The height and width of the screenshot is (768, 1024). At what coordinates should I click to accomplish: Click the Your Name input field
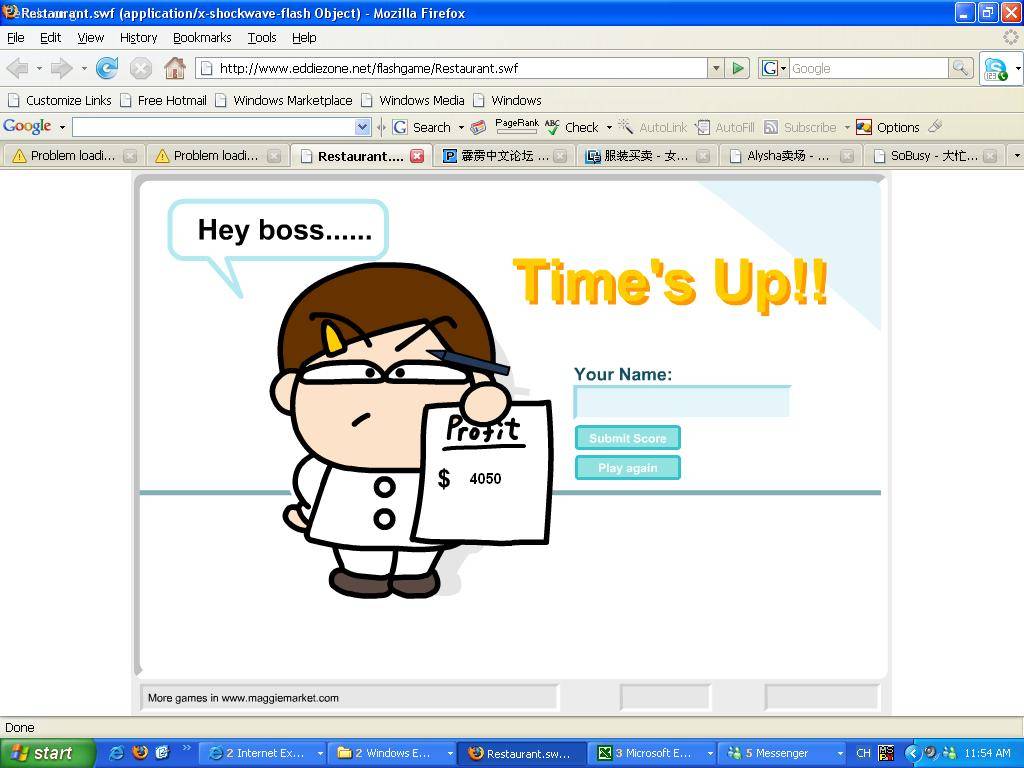click(x=682, y=402)
